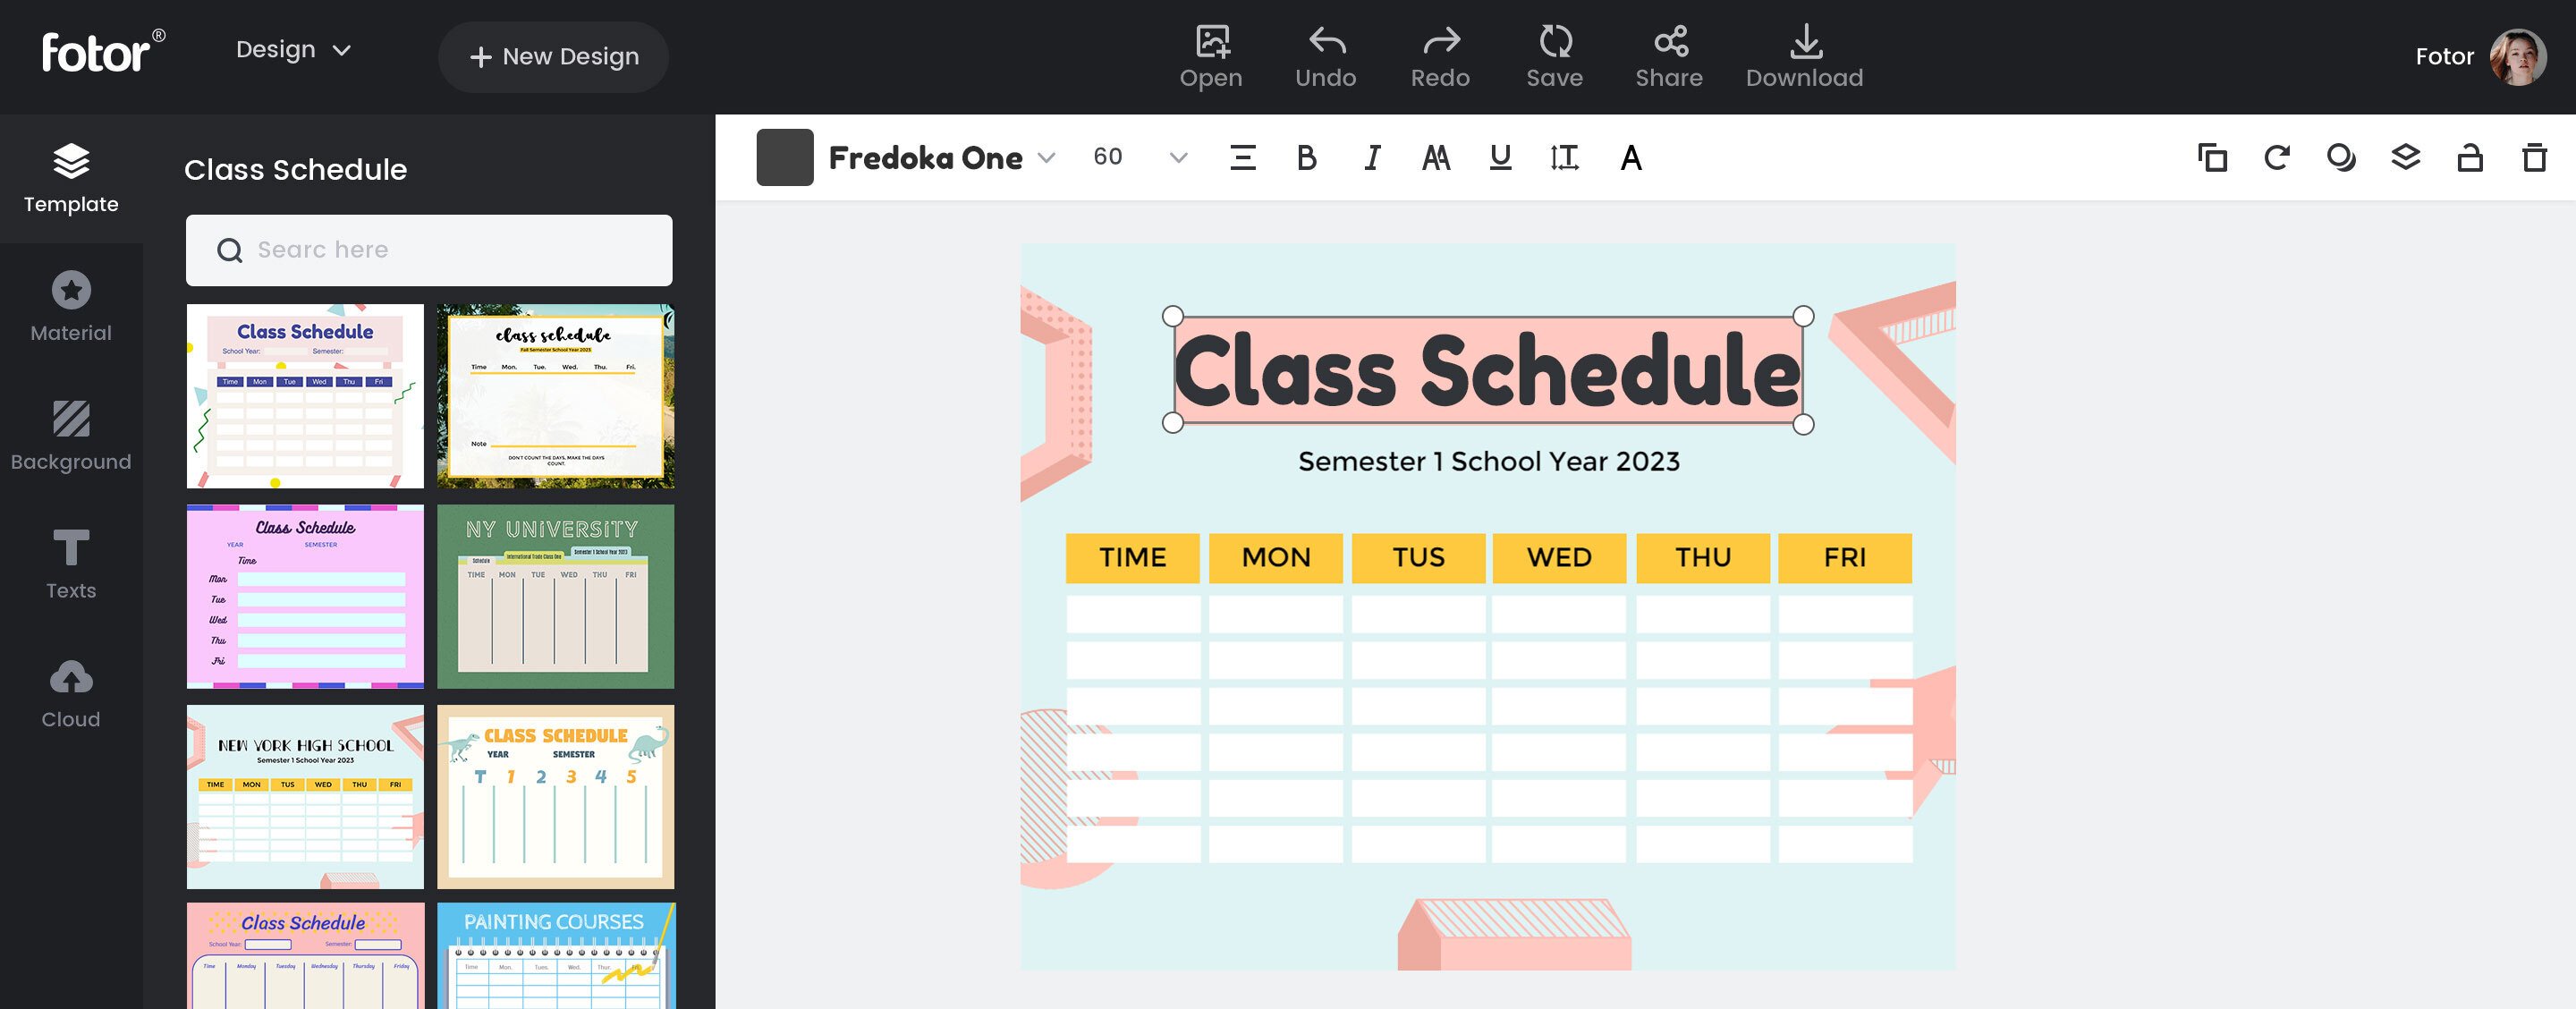Viewport: 2576px width, 1009px height.
Task: Select the text alignment icon
Action: [1242, 157]
